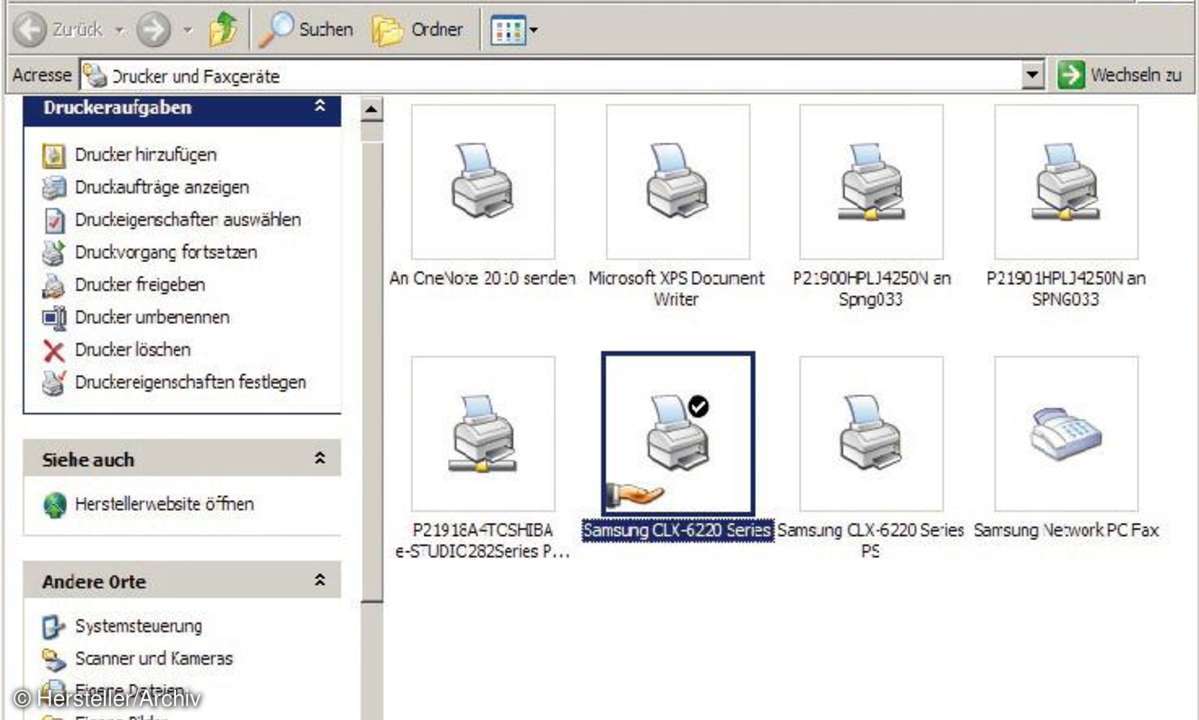
Task: Click the red X delete printer icon
Action: 54,351
